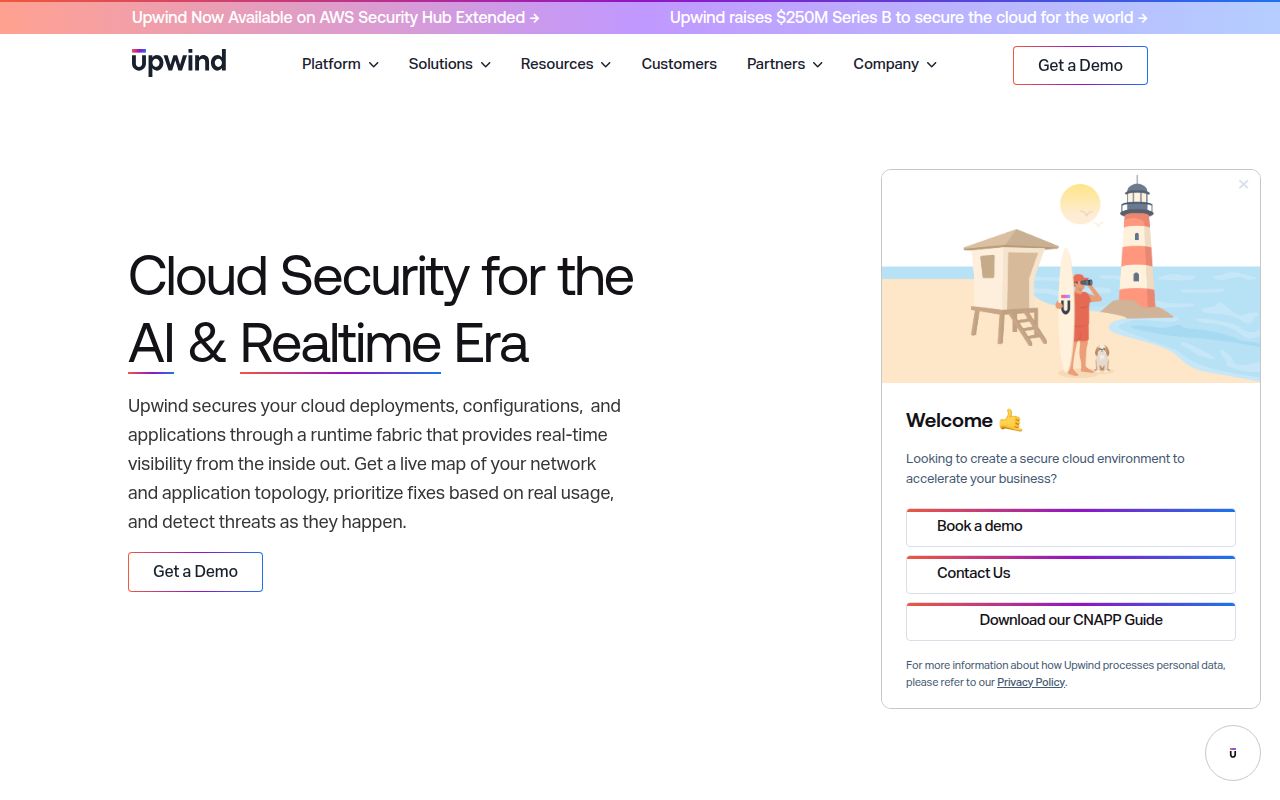Click Get a Demo below hero text
1280x800 pixels.
click(x=195, y=572)
